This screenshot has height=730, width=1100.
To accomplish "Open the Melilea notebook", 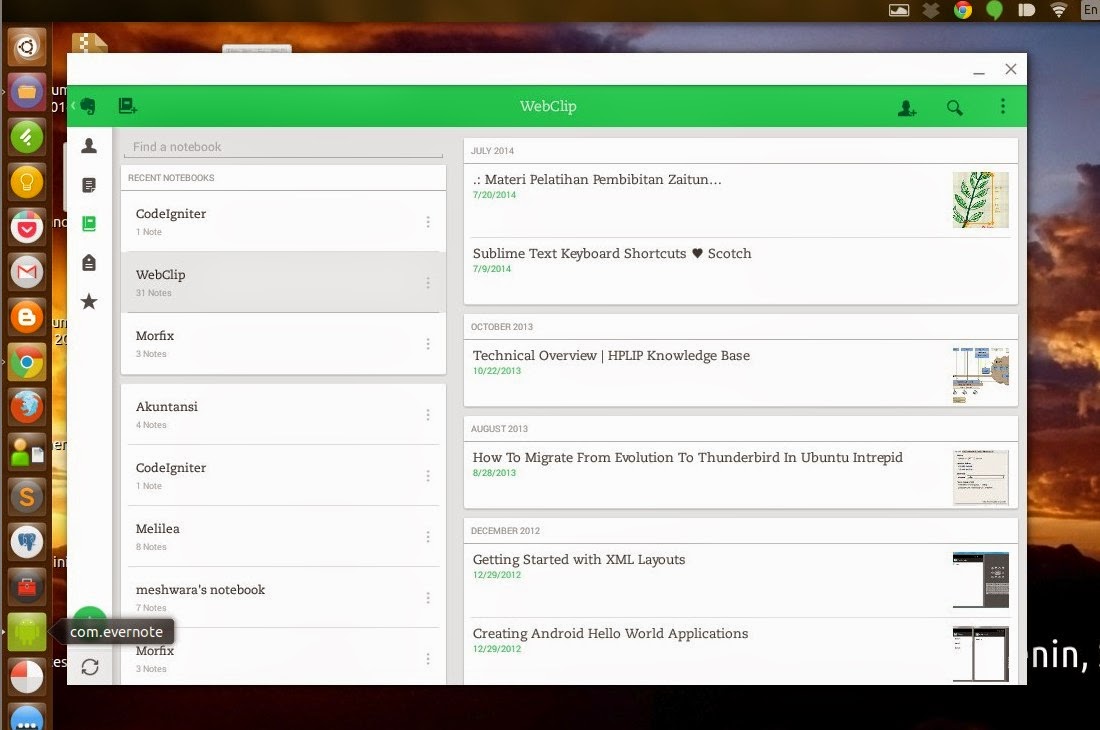I will [x=283, y=536].
